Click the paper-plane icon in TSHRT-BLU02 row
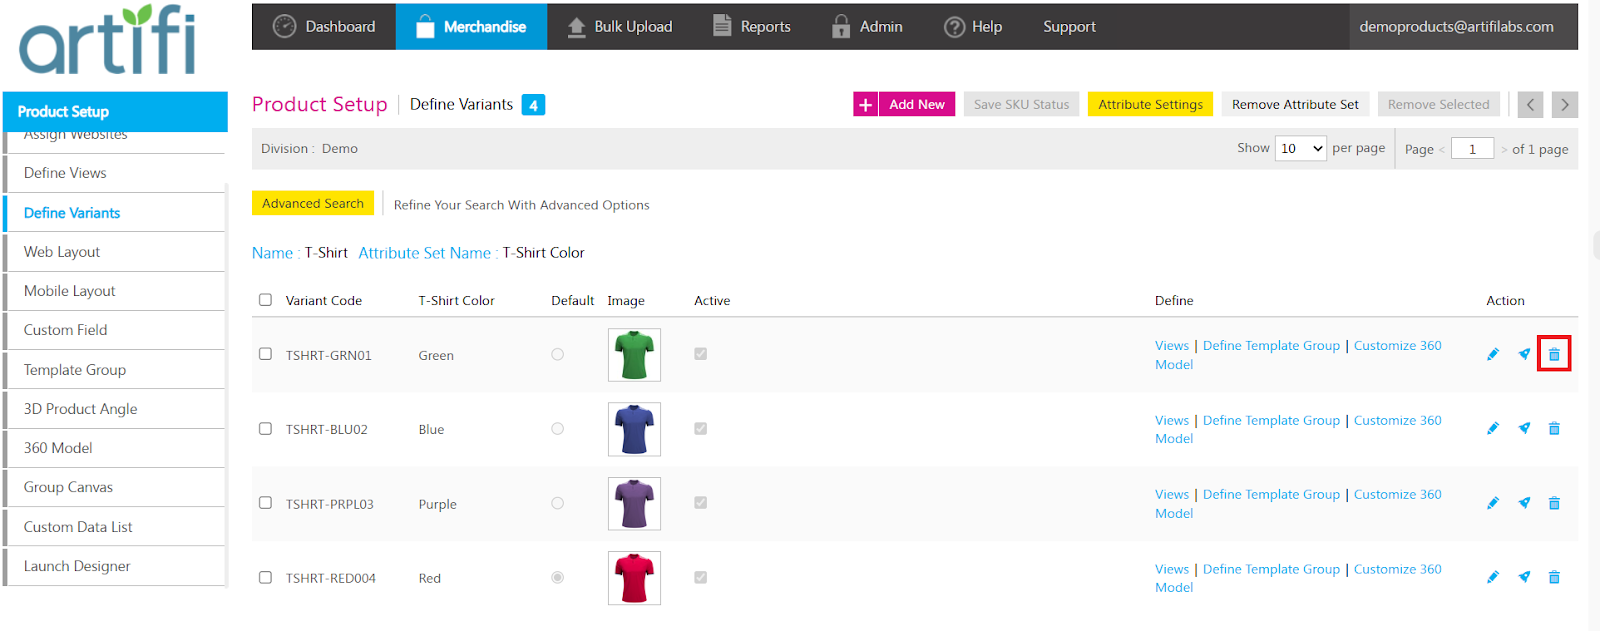The image size is (1600, 631). tap(1524, 428)
